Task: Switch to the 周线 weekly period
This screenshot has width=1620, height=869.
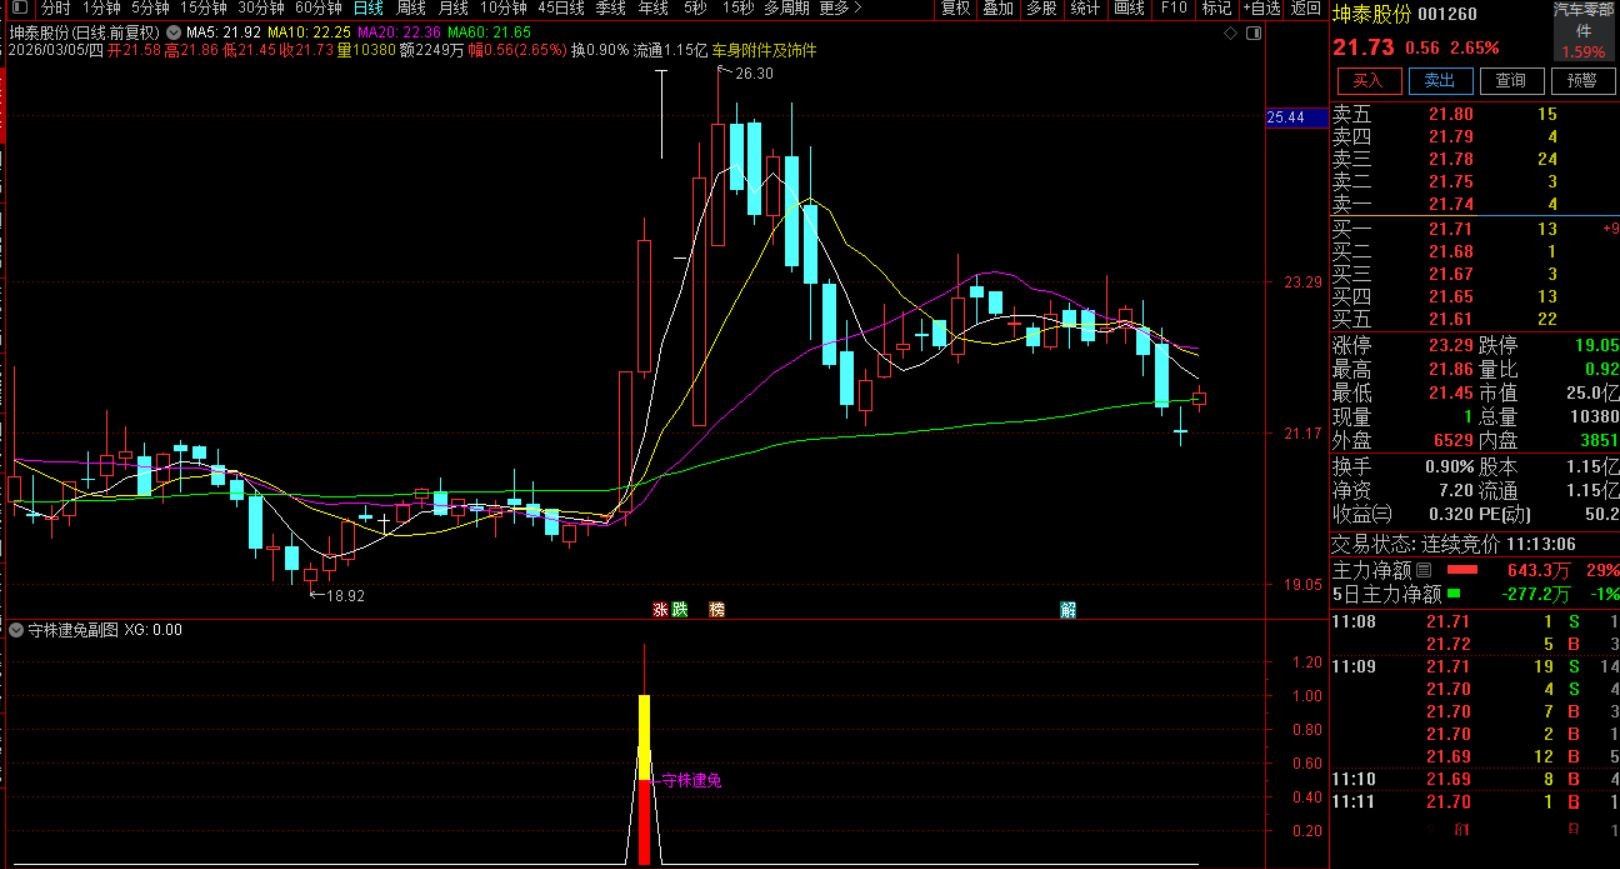Action: (x=411, y=8)
